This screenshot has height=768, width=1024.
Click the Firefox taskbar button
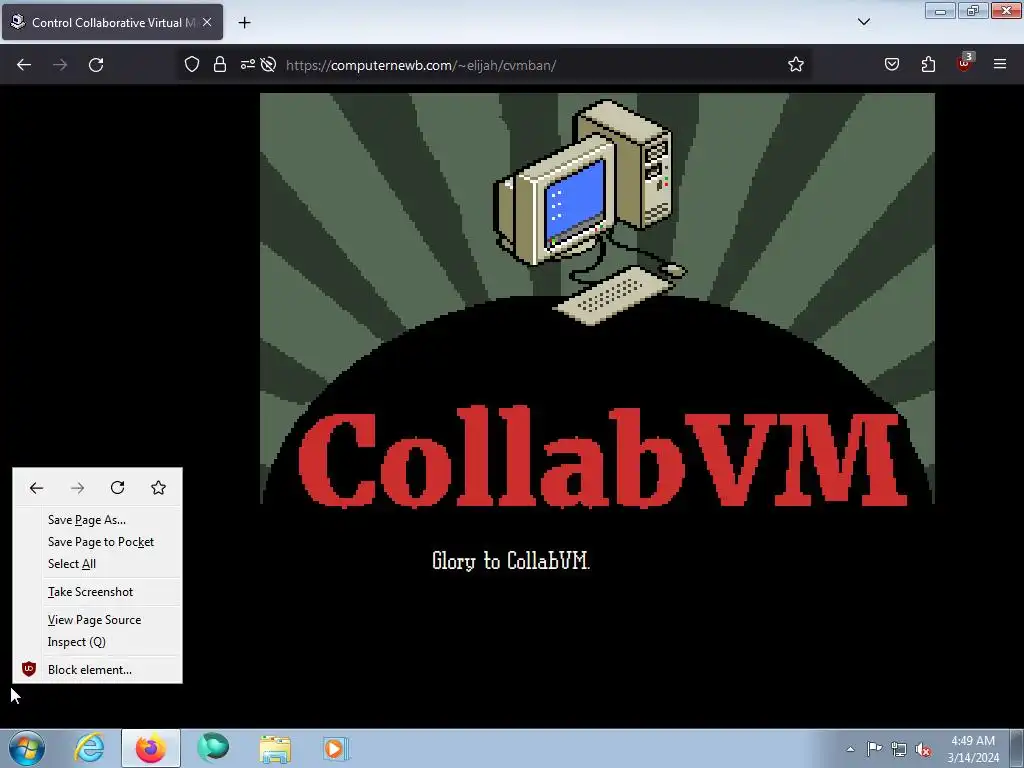point(151,748)
